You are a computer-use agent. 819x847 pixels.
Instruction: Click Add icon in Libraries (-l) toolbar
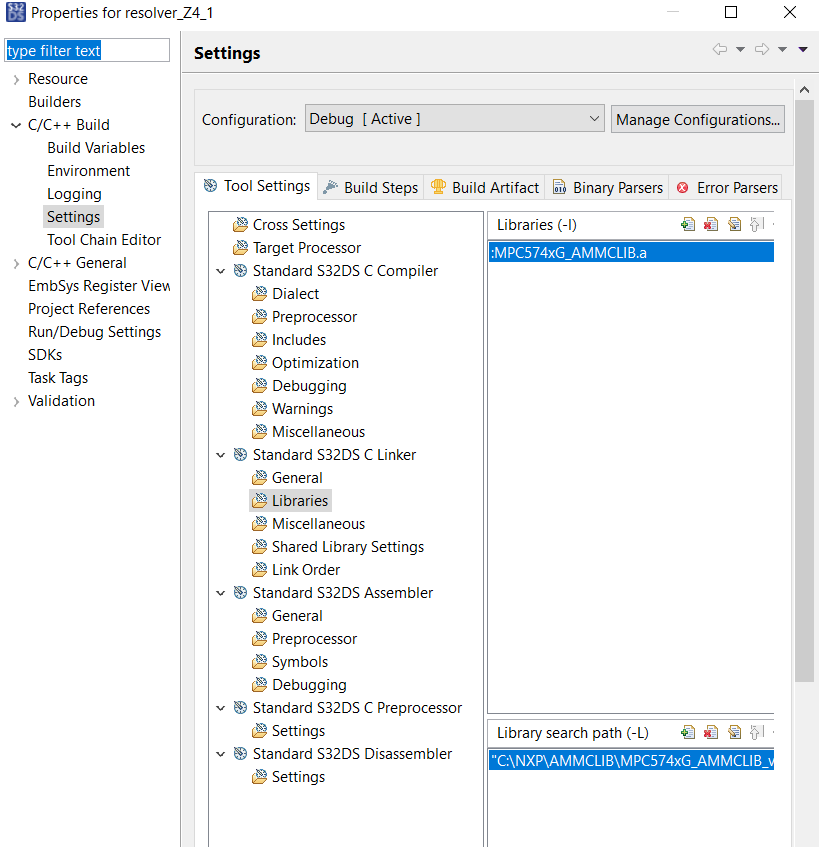tap(687, 225)
